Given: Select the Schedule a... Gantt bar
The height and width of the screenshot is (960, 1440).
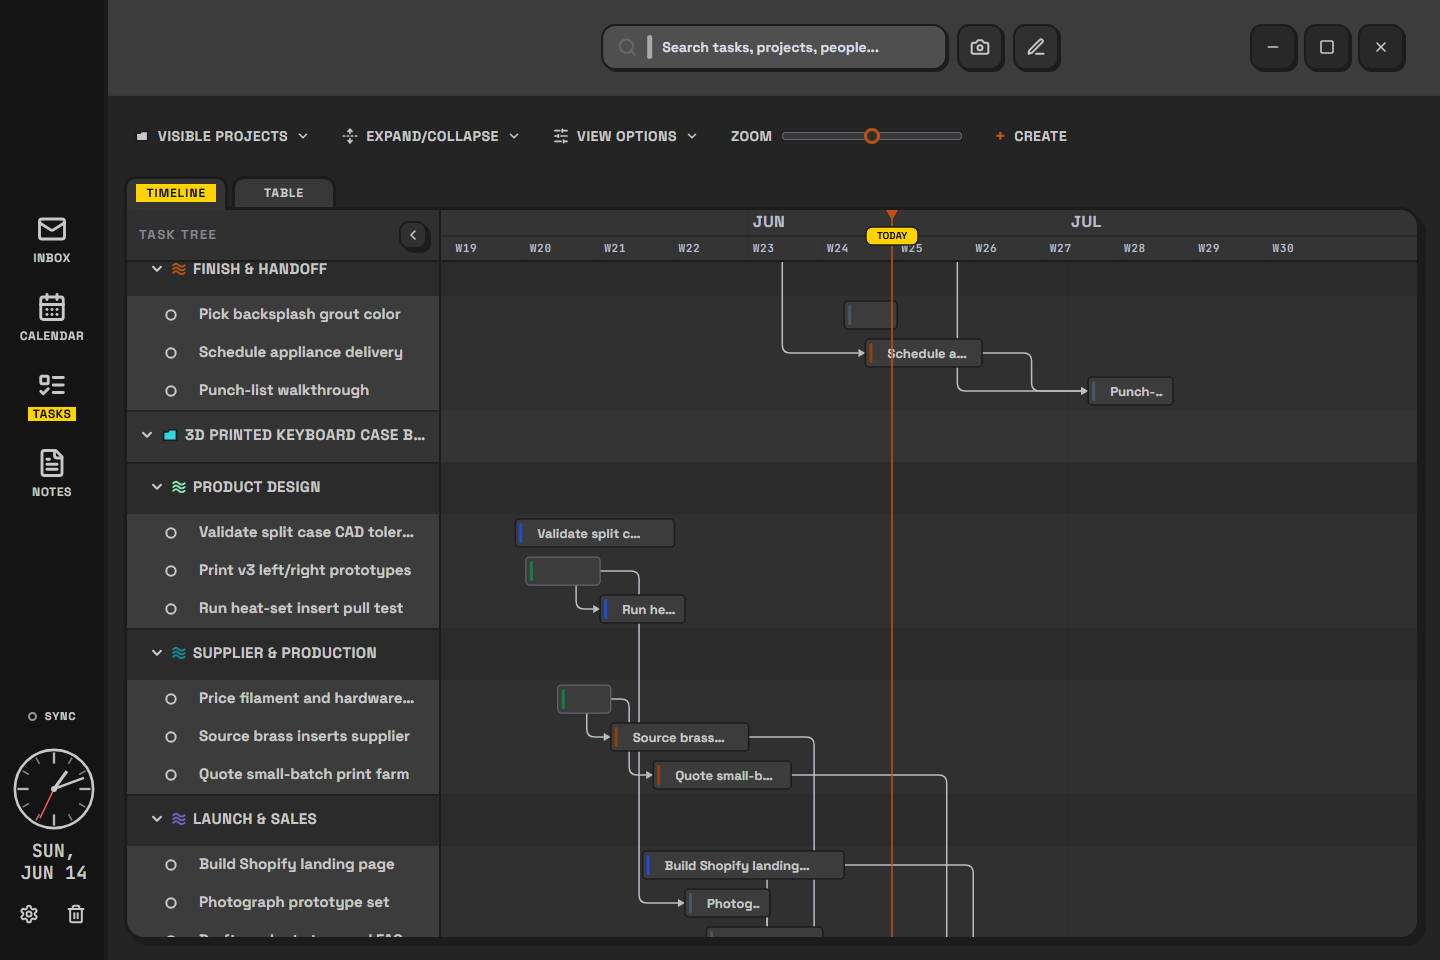Looking at the screenshot, I should [924, 353].
